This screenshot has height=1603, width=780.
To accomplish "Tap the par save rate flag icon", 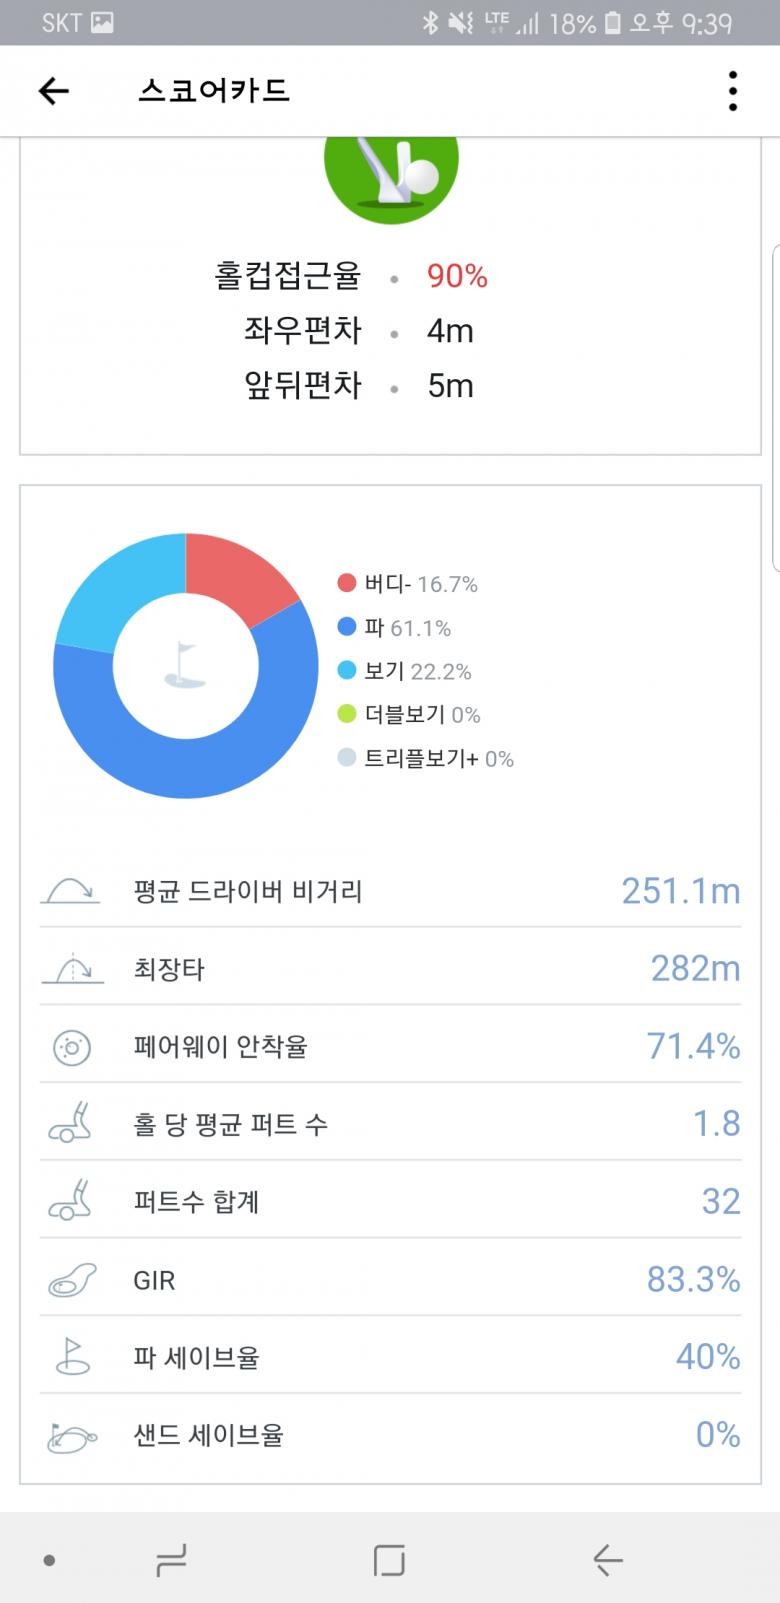I will (72, 1357).
